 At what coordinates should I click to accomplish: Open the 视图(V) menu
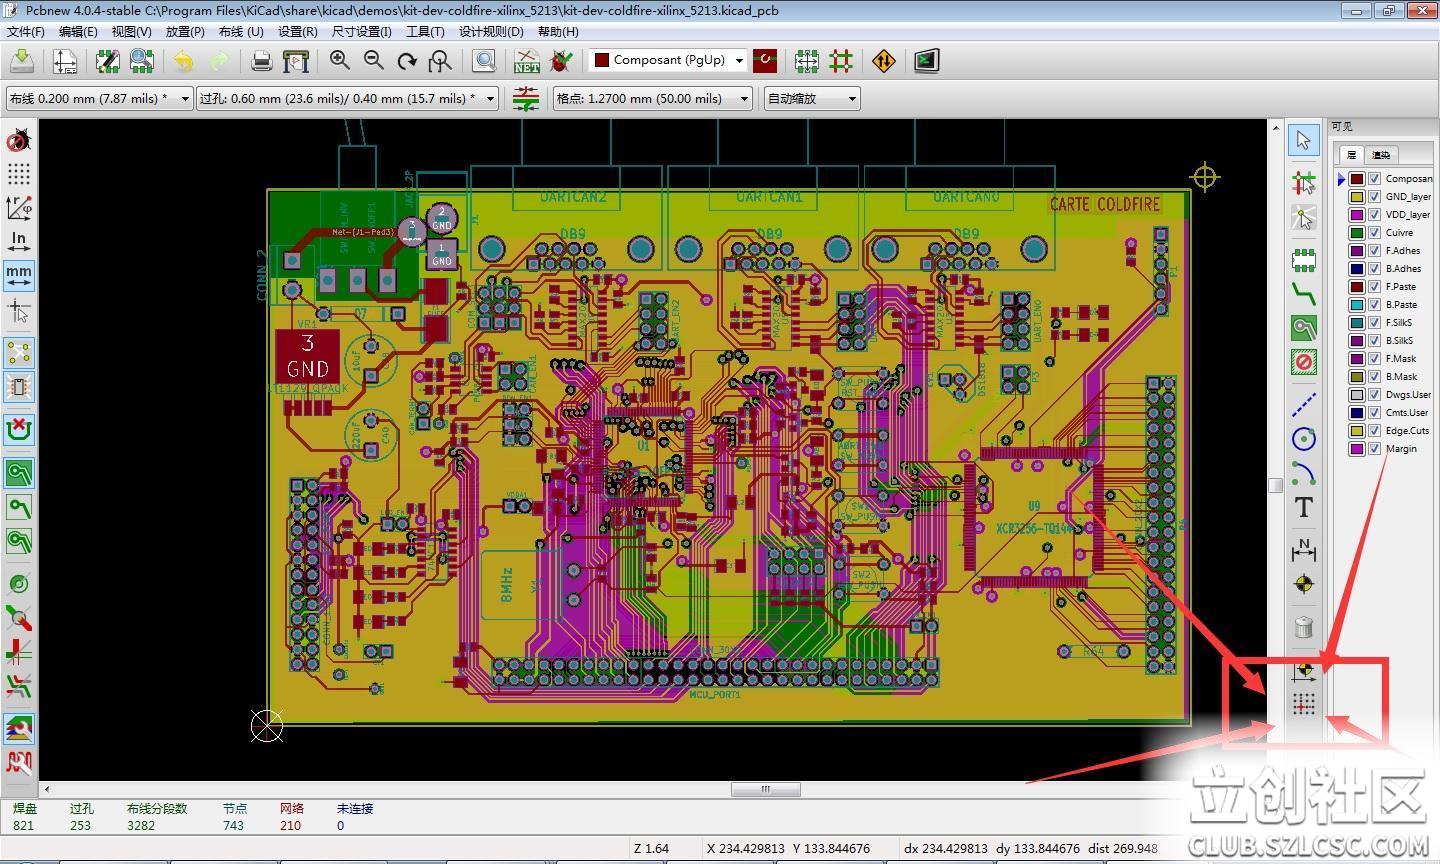point(131,32)
